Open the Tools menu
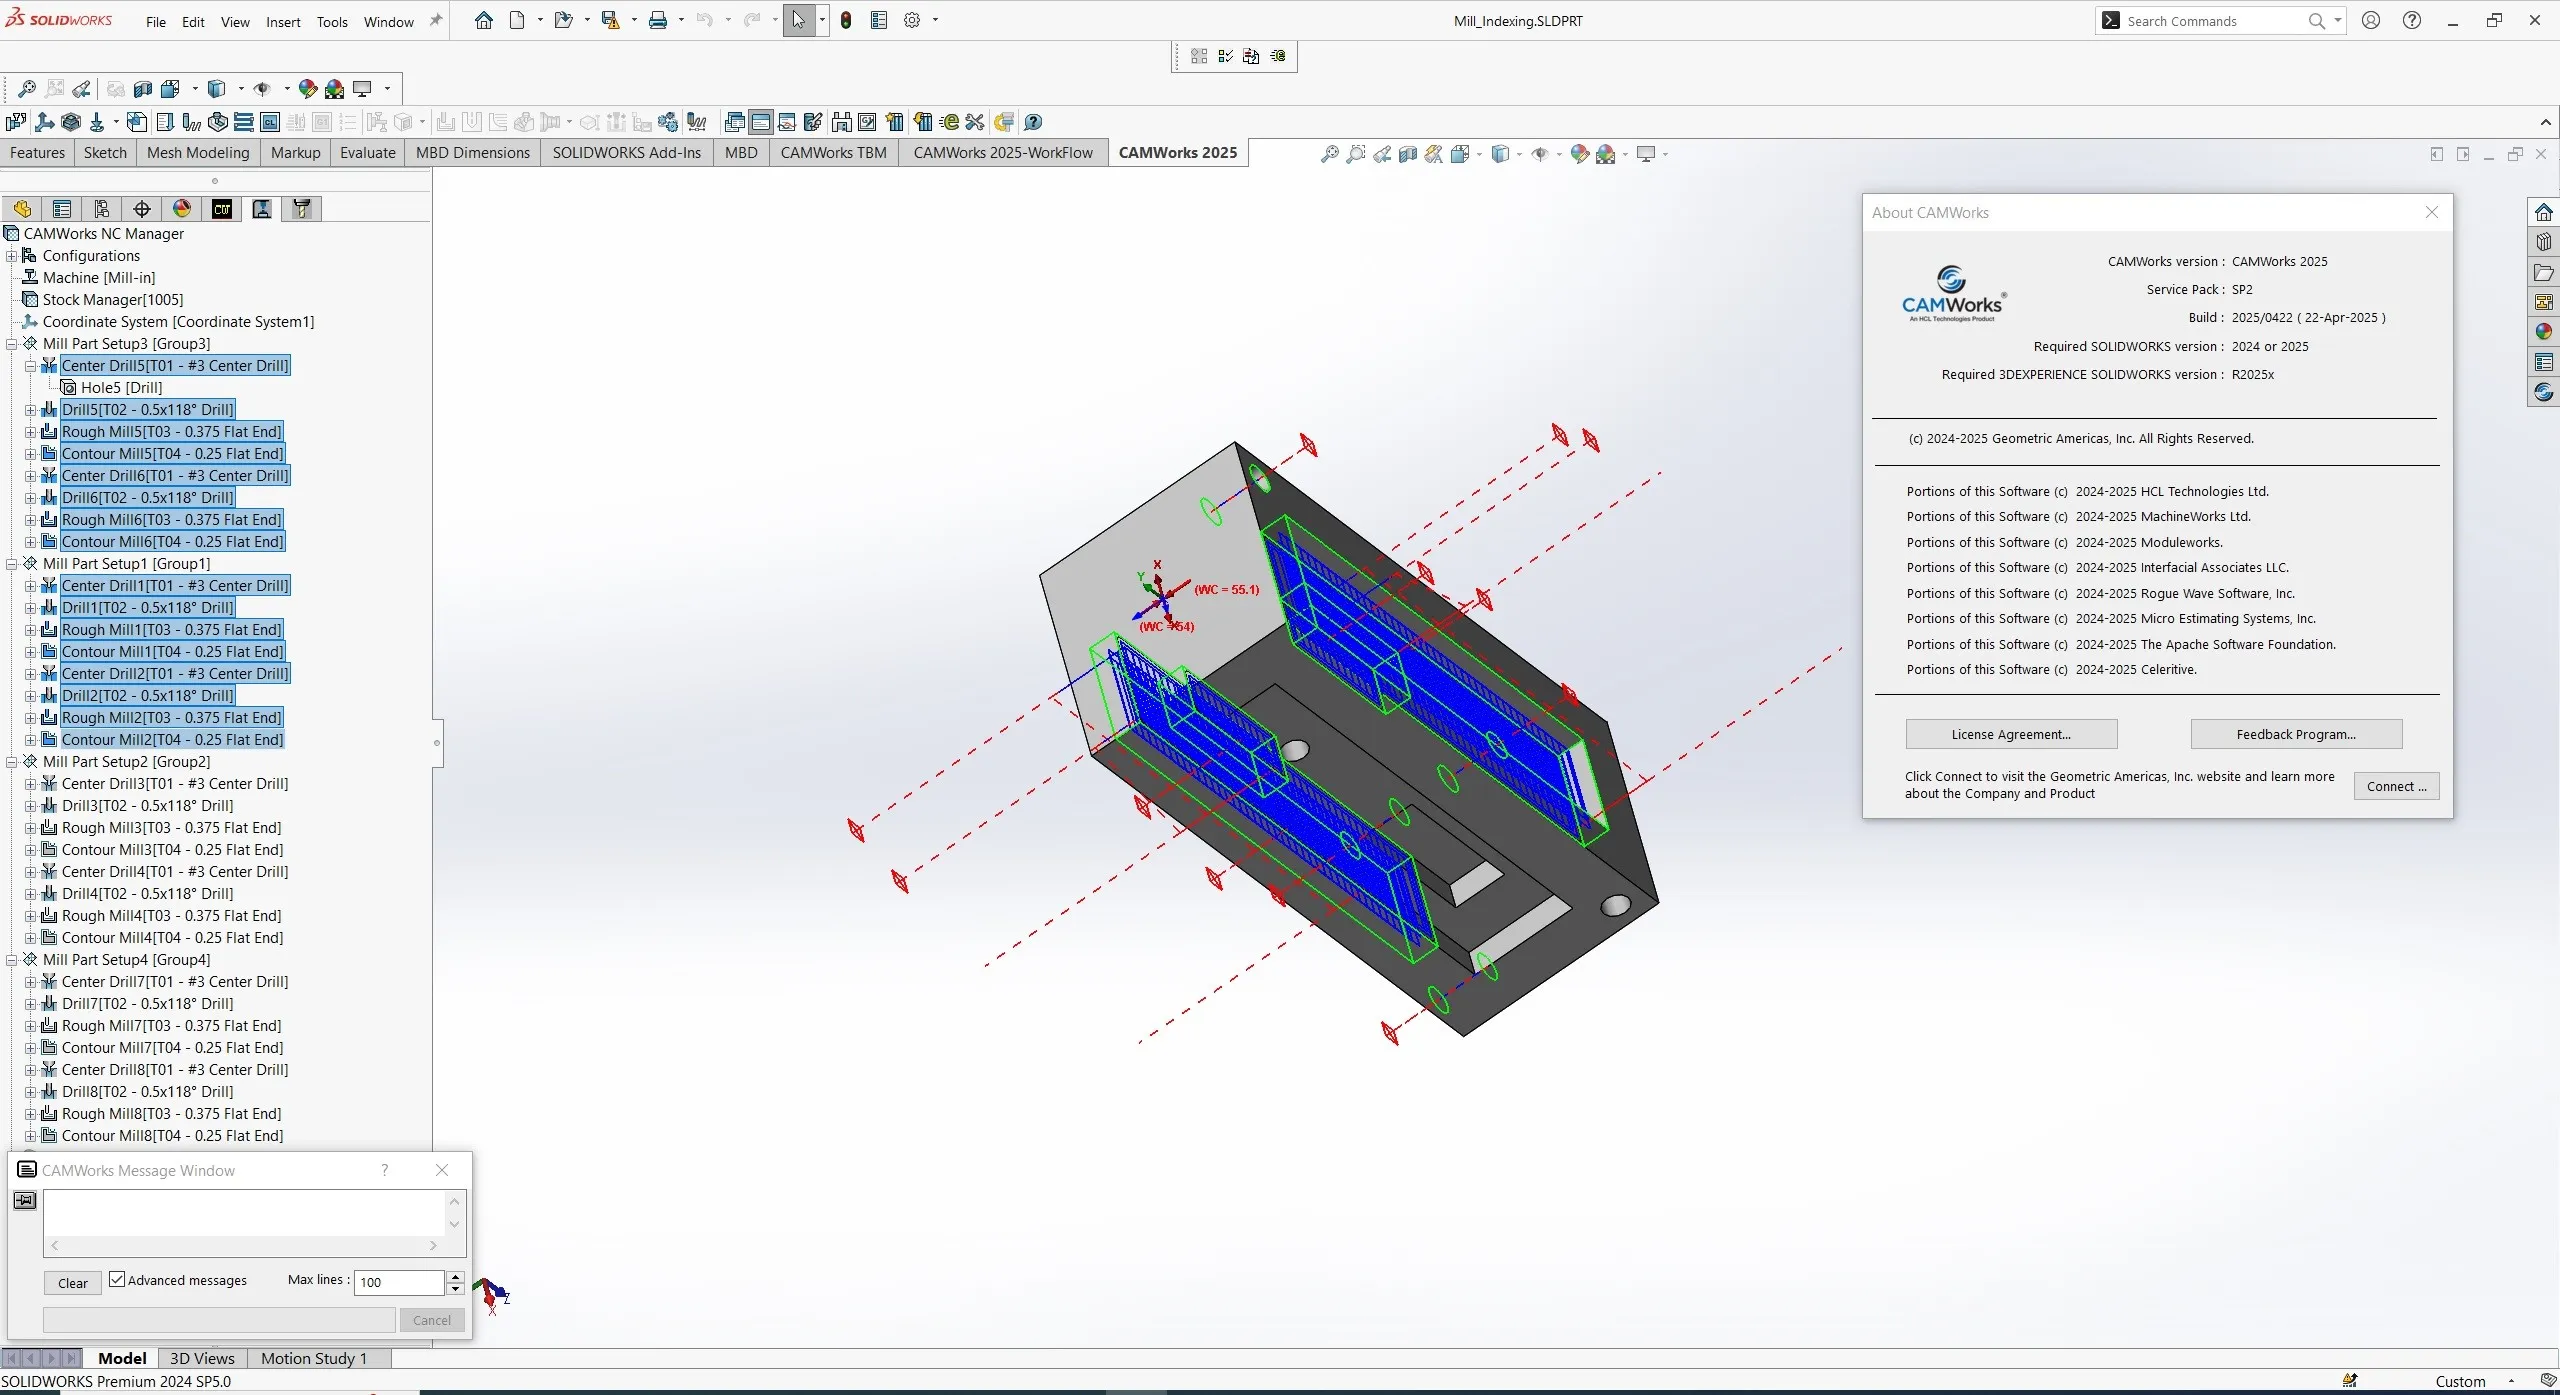The width and height of the screenshot is (2560, 1395). [332, 22]
